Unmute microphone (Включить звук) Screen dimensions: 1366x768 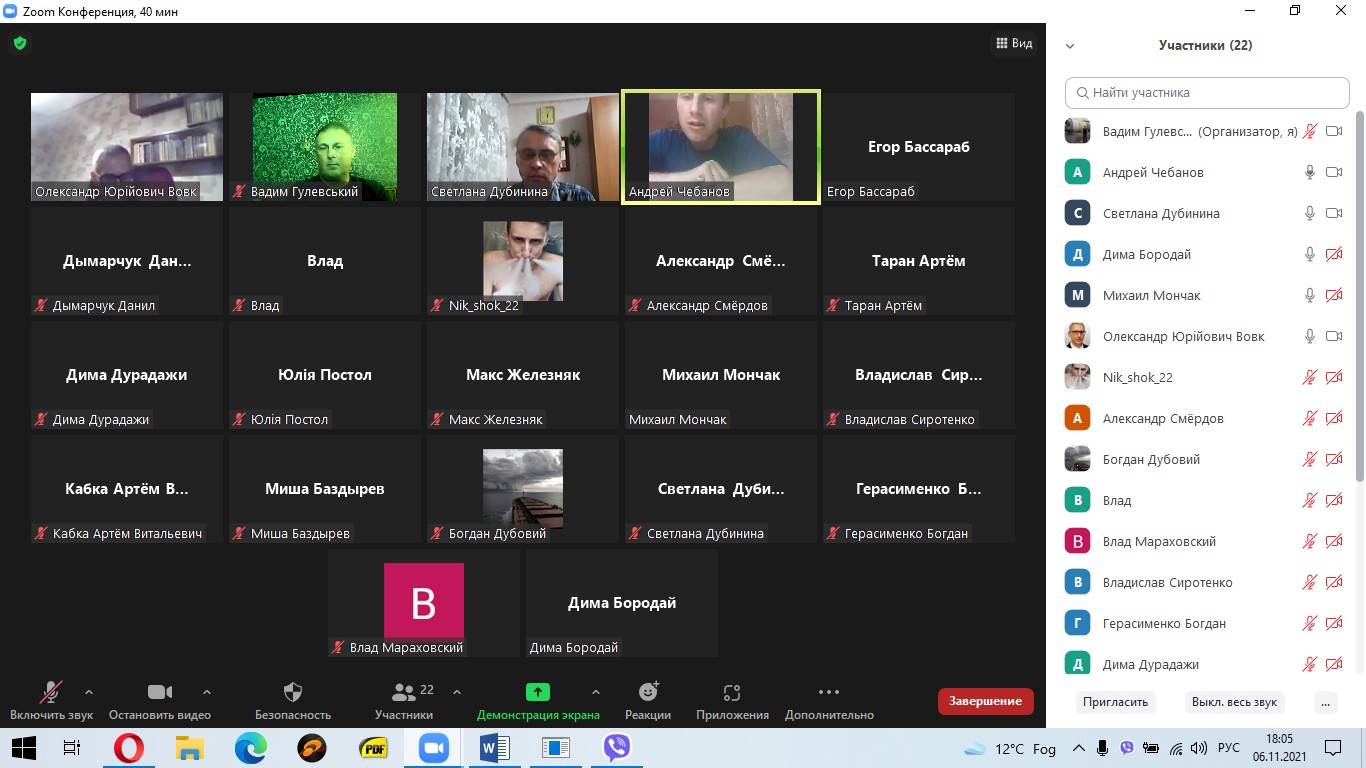[50, 692]
